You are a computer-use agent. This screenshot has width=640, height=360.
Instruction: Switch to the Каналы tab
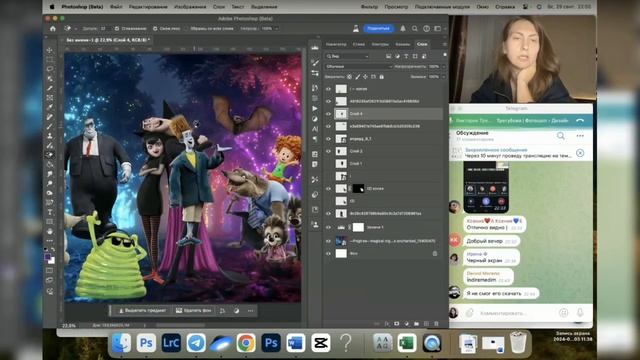403,44
